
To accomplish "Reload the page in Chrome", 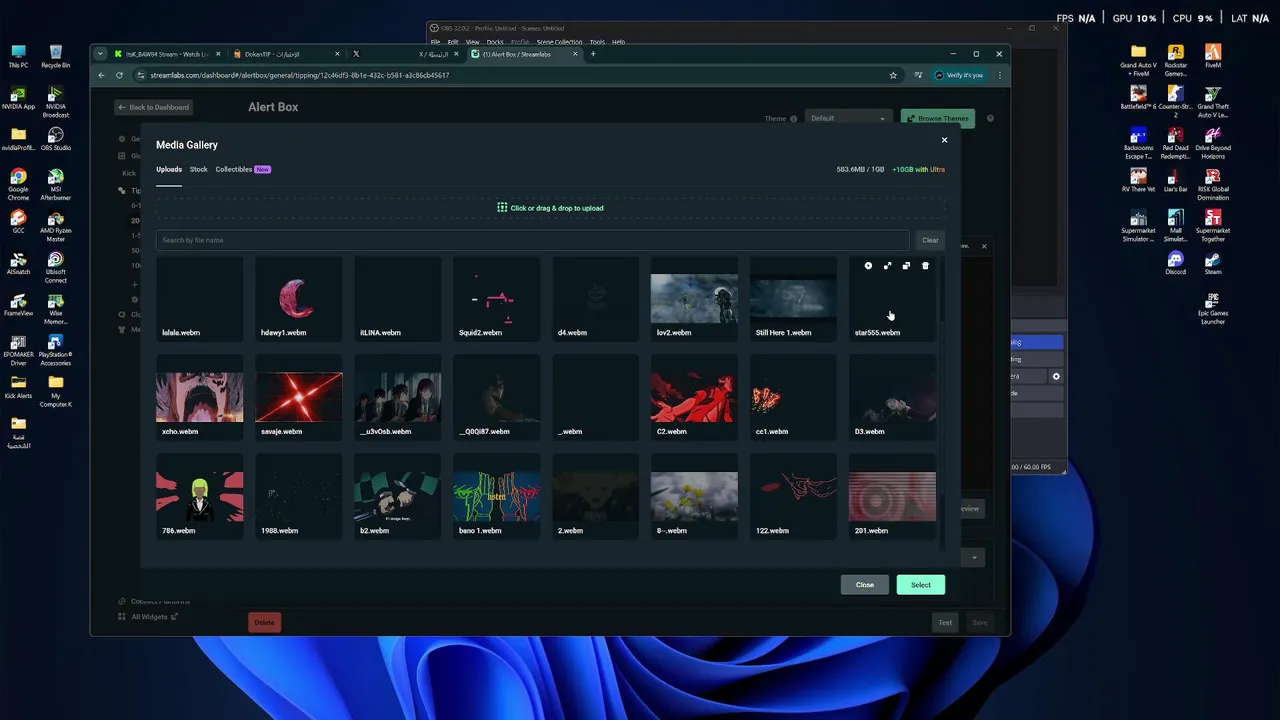I will point(119,75).
